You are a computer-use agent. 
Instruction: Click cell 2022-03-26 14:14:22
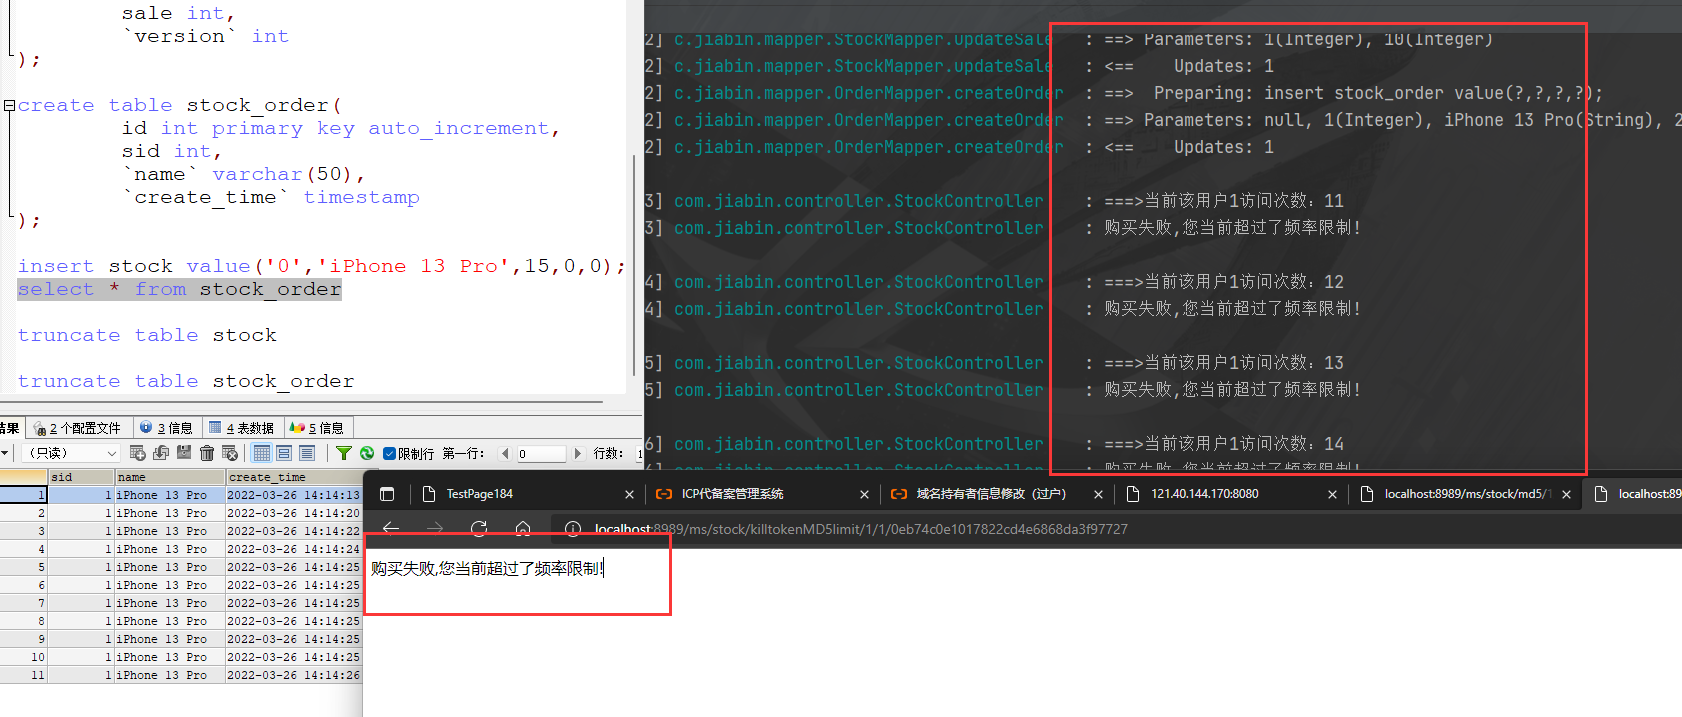point(293,531)
